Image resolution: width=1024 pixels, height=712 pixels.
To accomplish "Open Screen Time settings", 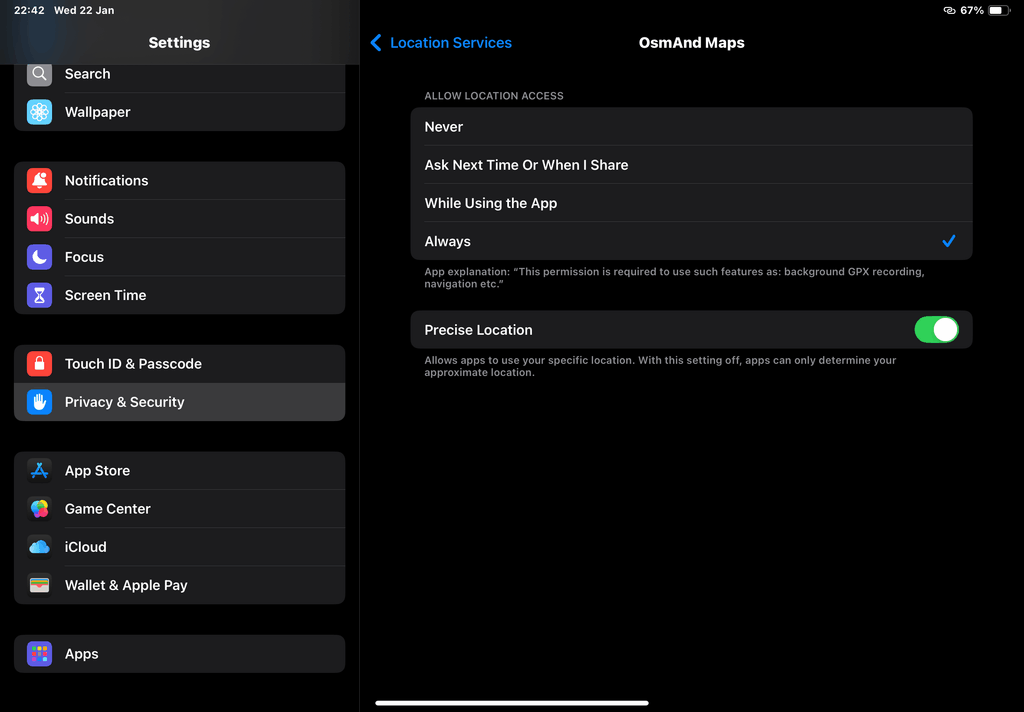I will 180,295.
